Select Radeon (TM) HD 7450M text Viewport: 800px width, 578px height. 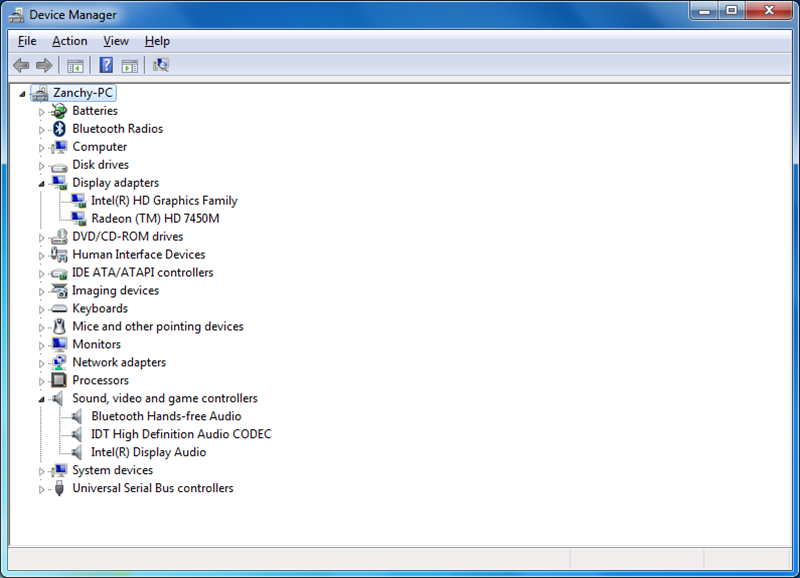coord(155,218)
